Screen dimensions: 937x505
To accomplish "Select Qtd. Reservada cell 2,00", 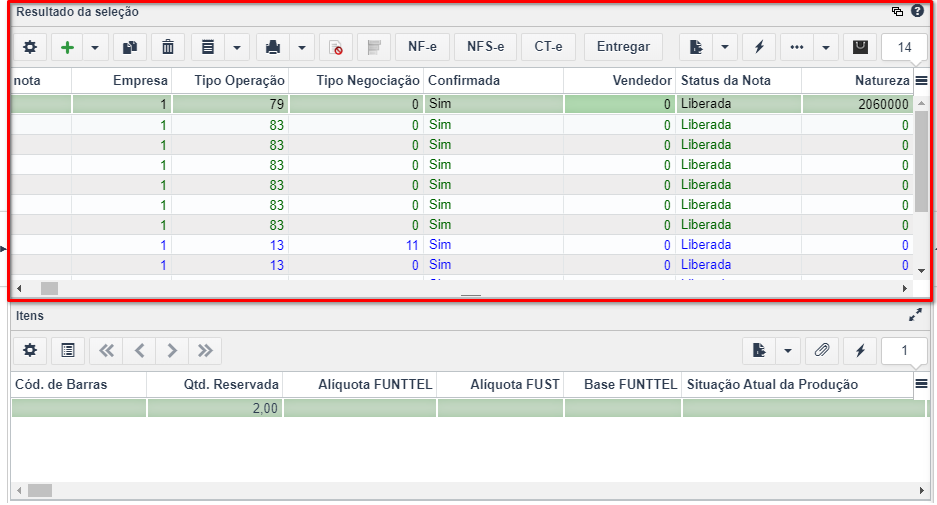I will click(x=215, y=408).
